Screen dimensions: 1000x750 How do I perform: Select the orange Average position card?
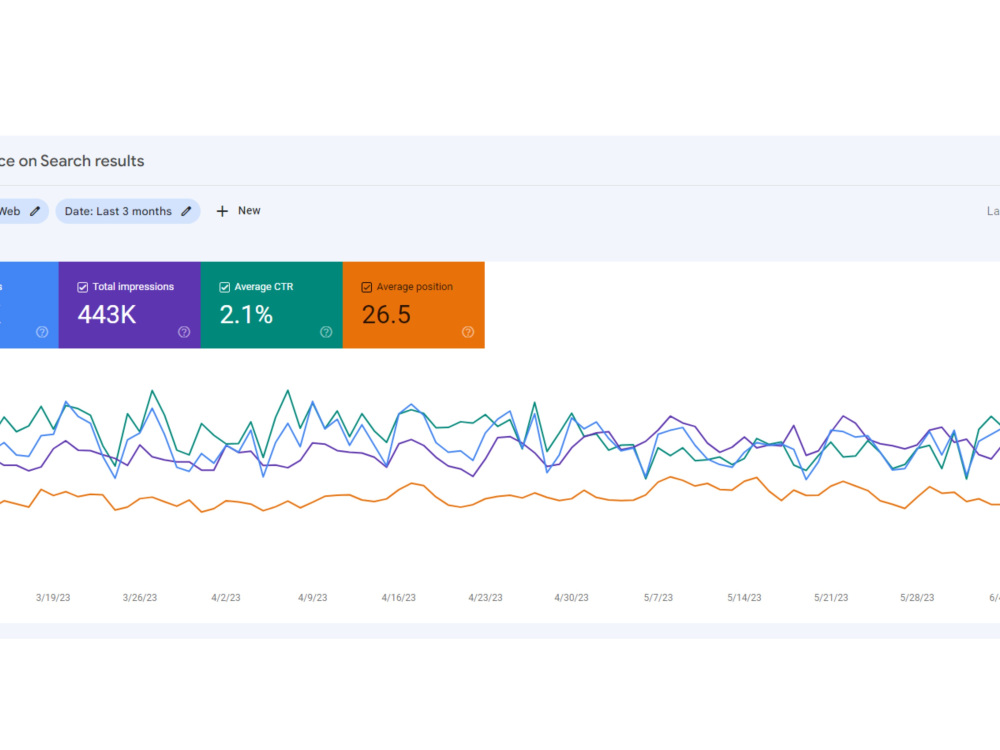pyautogui.click(x=413, y=305)
